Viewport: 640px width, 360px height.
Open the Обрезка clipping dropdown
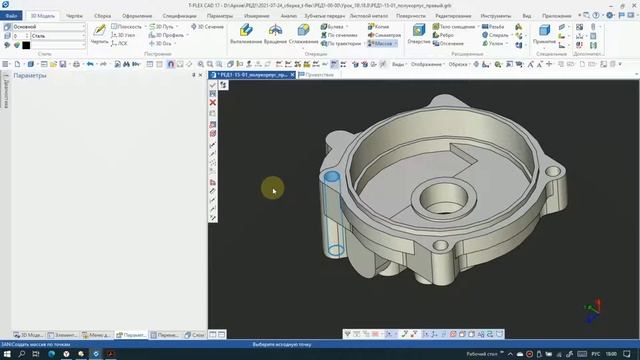[x=459, y=64]
